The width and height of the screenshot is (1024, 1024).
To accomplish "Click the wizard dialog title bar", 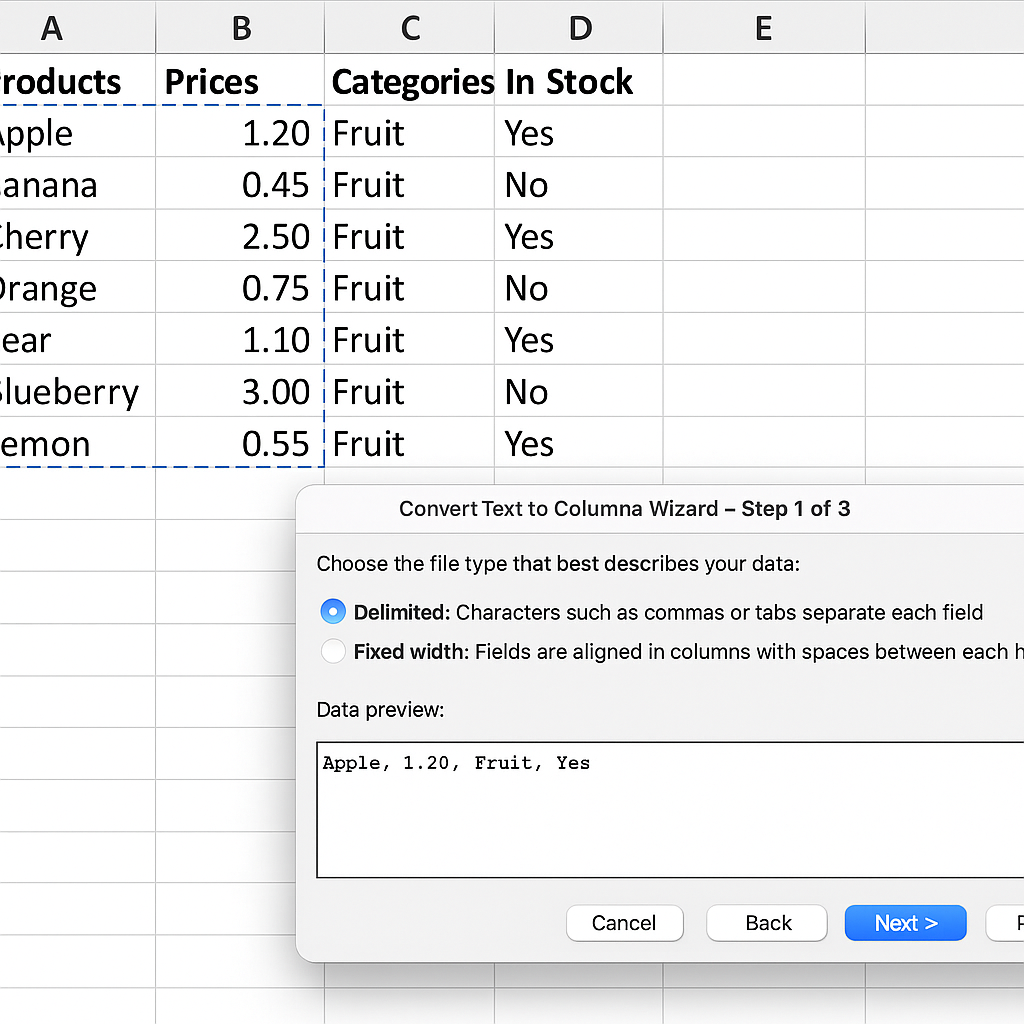I will click(624, 508).
